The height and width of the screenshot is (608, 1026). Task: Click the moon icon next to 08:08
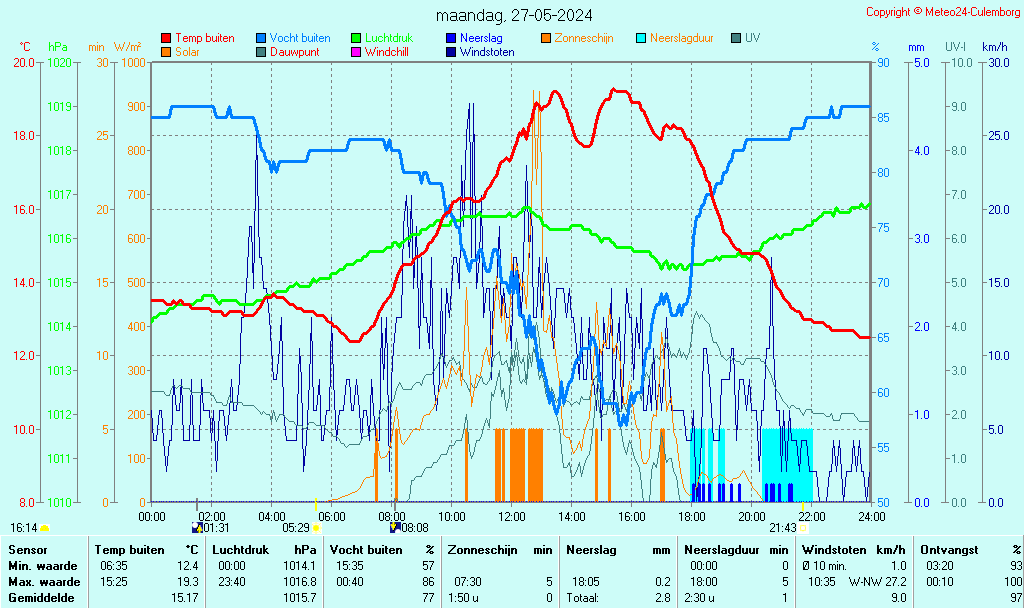pyautogui.click(x=395, y=527)
